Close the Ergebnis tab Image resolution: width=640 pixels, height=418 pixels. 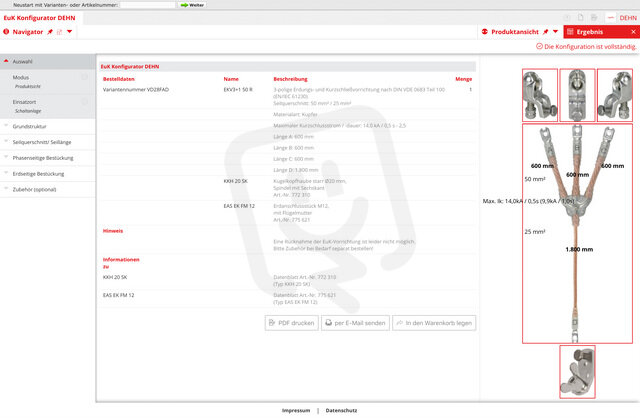633,32
